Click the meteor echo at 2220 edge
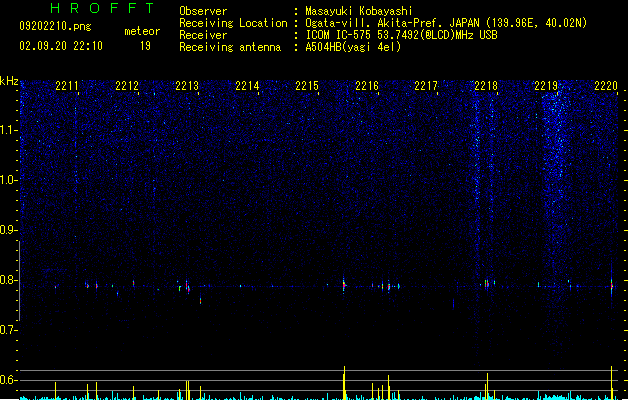The image size is (629, 400). point(612,286)
